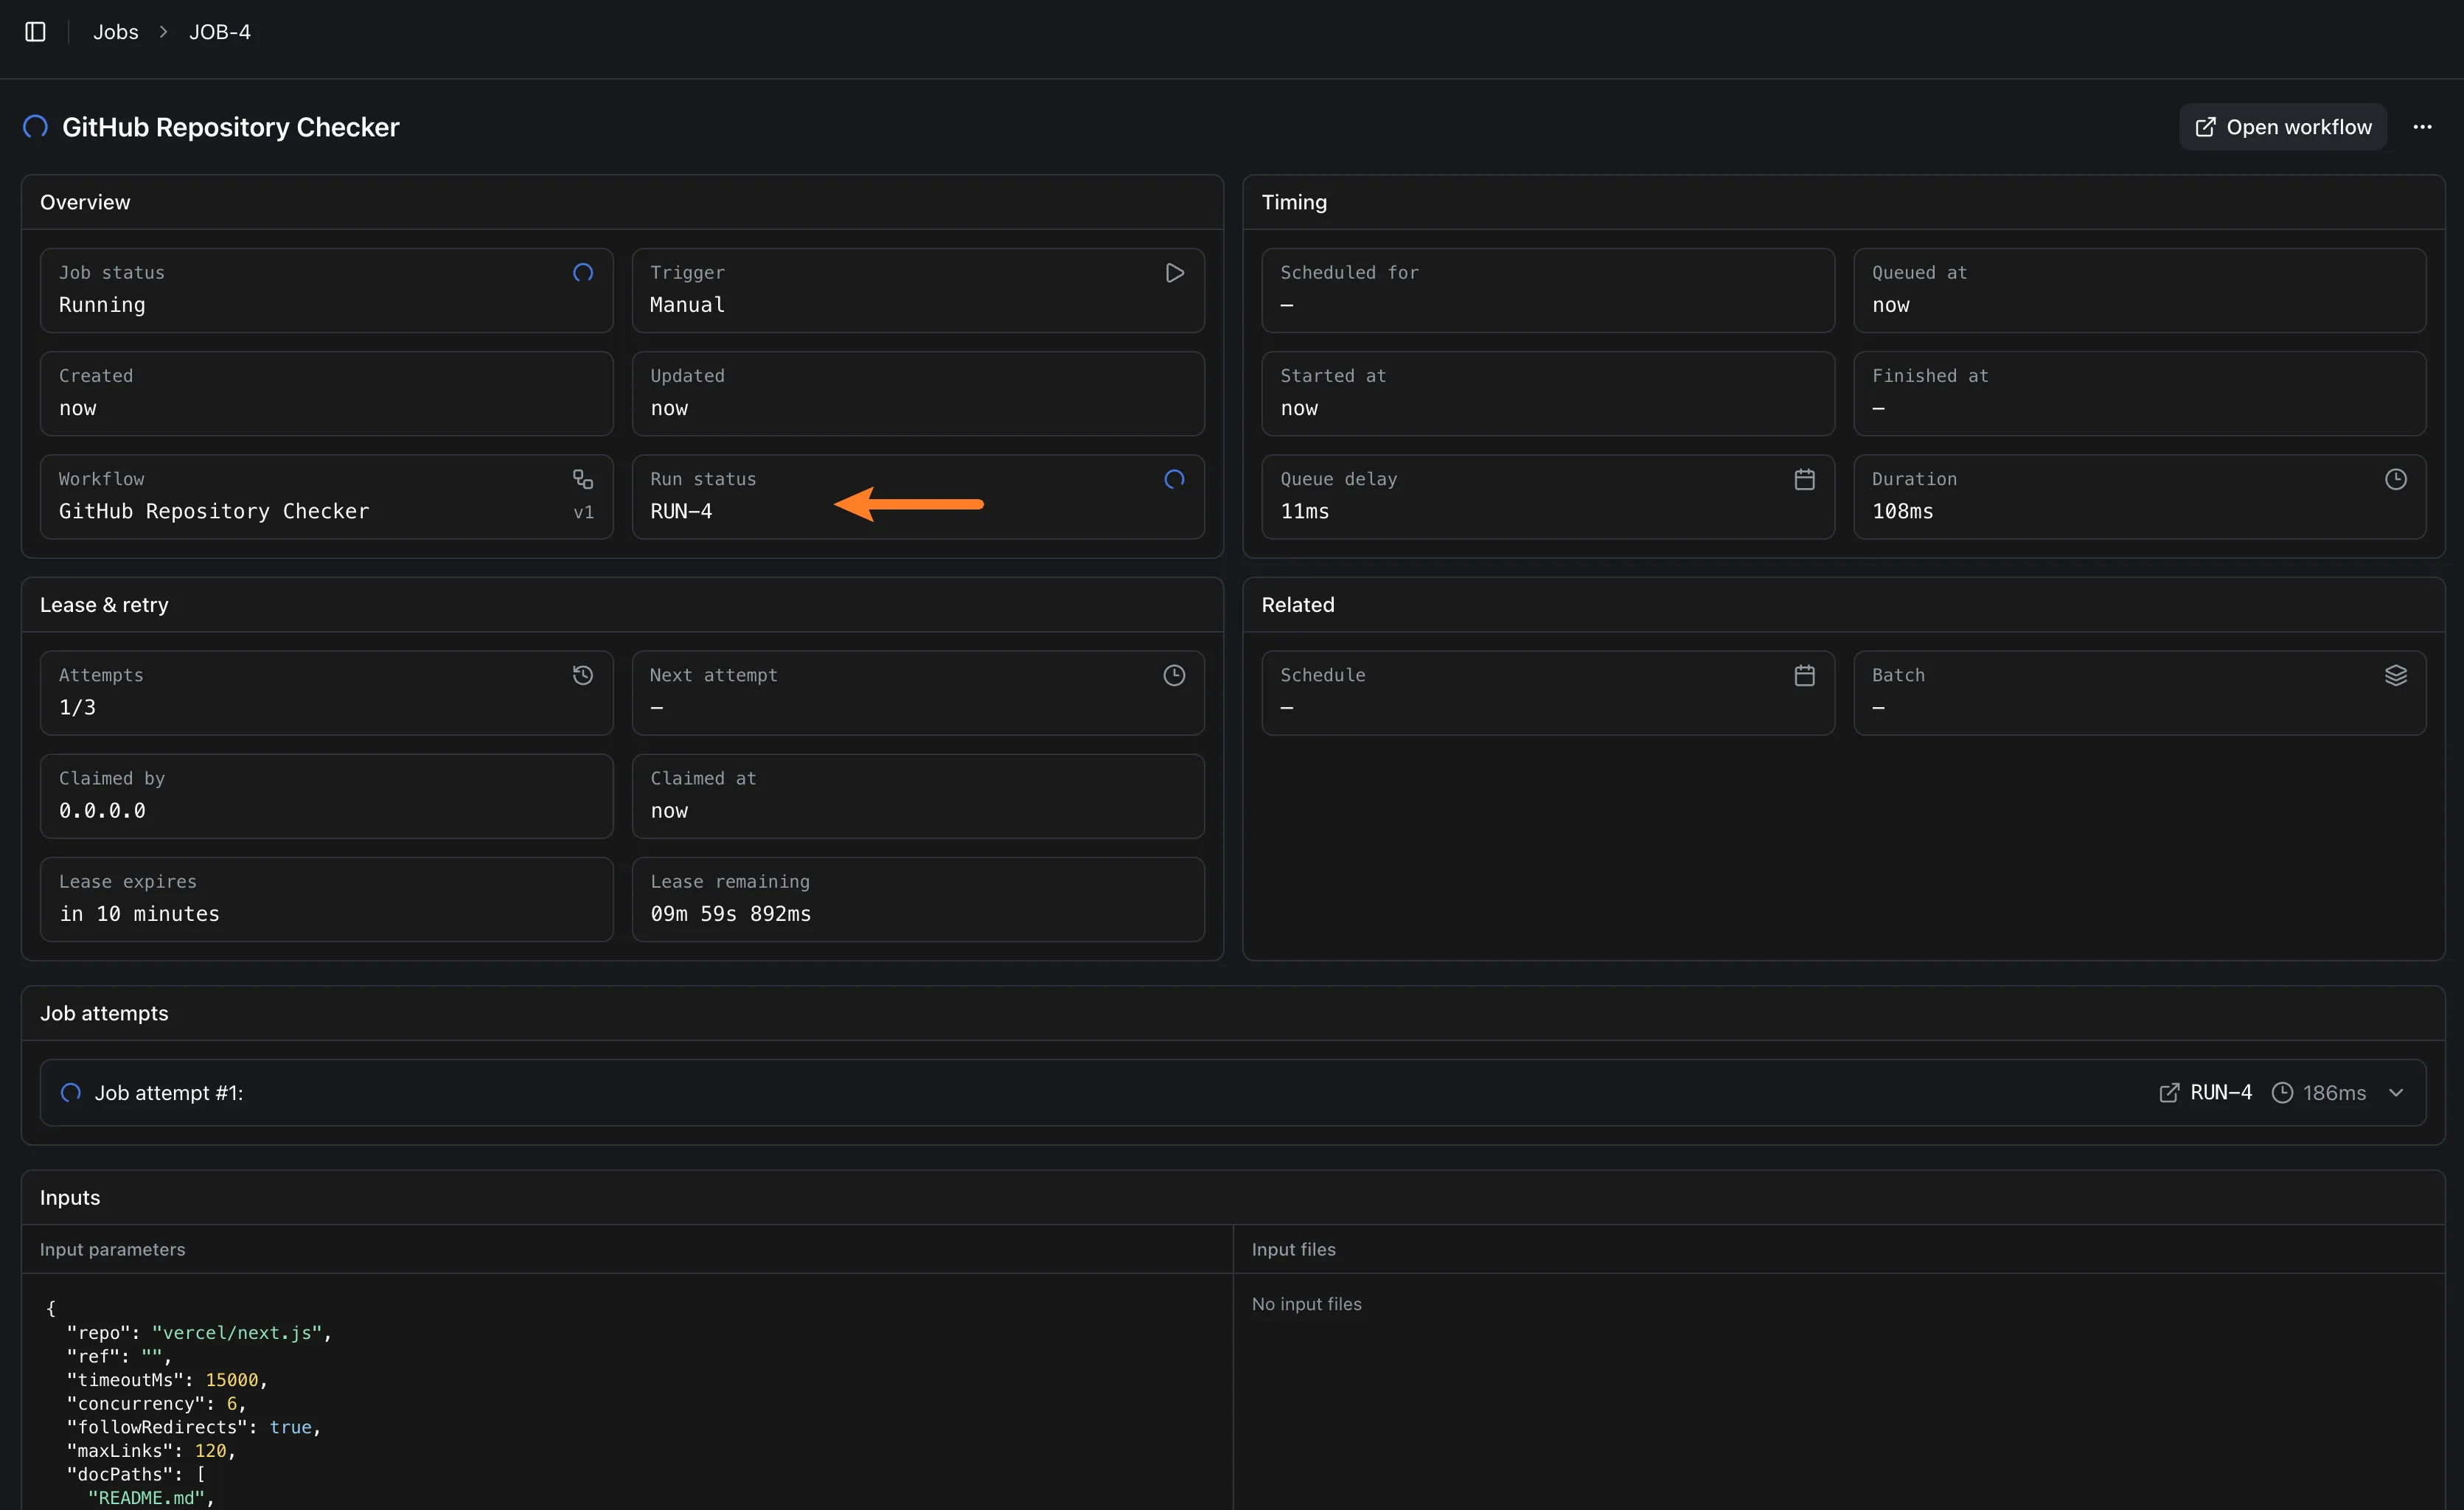
Task: Expand Job attempt #1 chevron
Action: [x=2395, y=1093]
